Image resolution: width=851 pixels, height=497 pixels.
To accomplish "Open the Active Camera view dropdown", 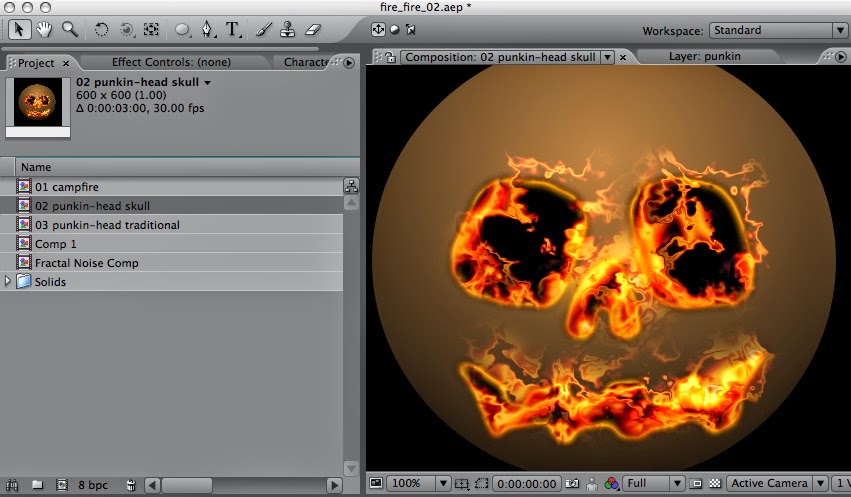I will coord(774,484).
